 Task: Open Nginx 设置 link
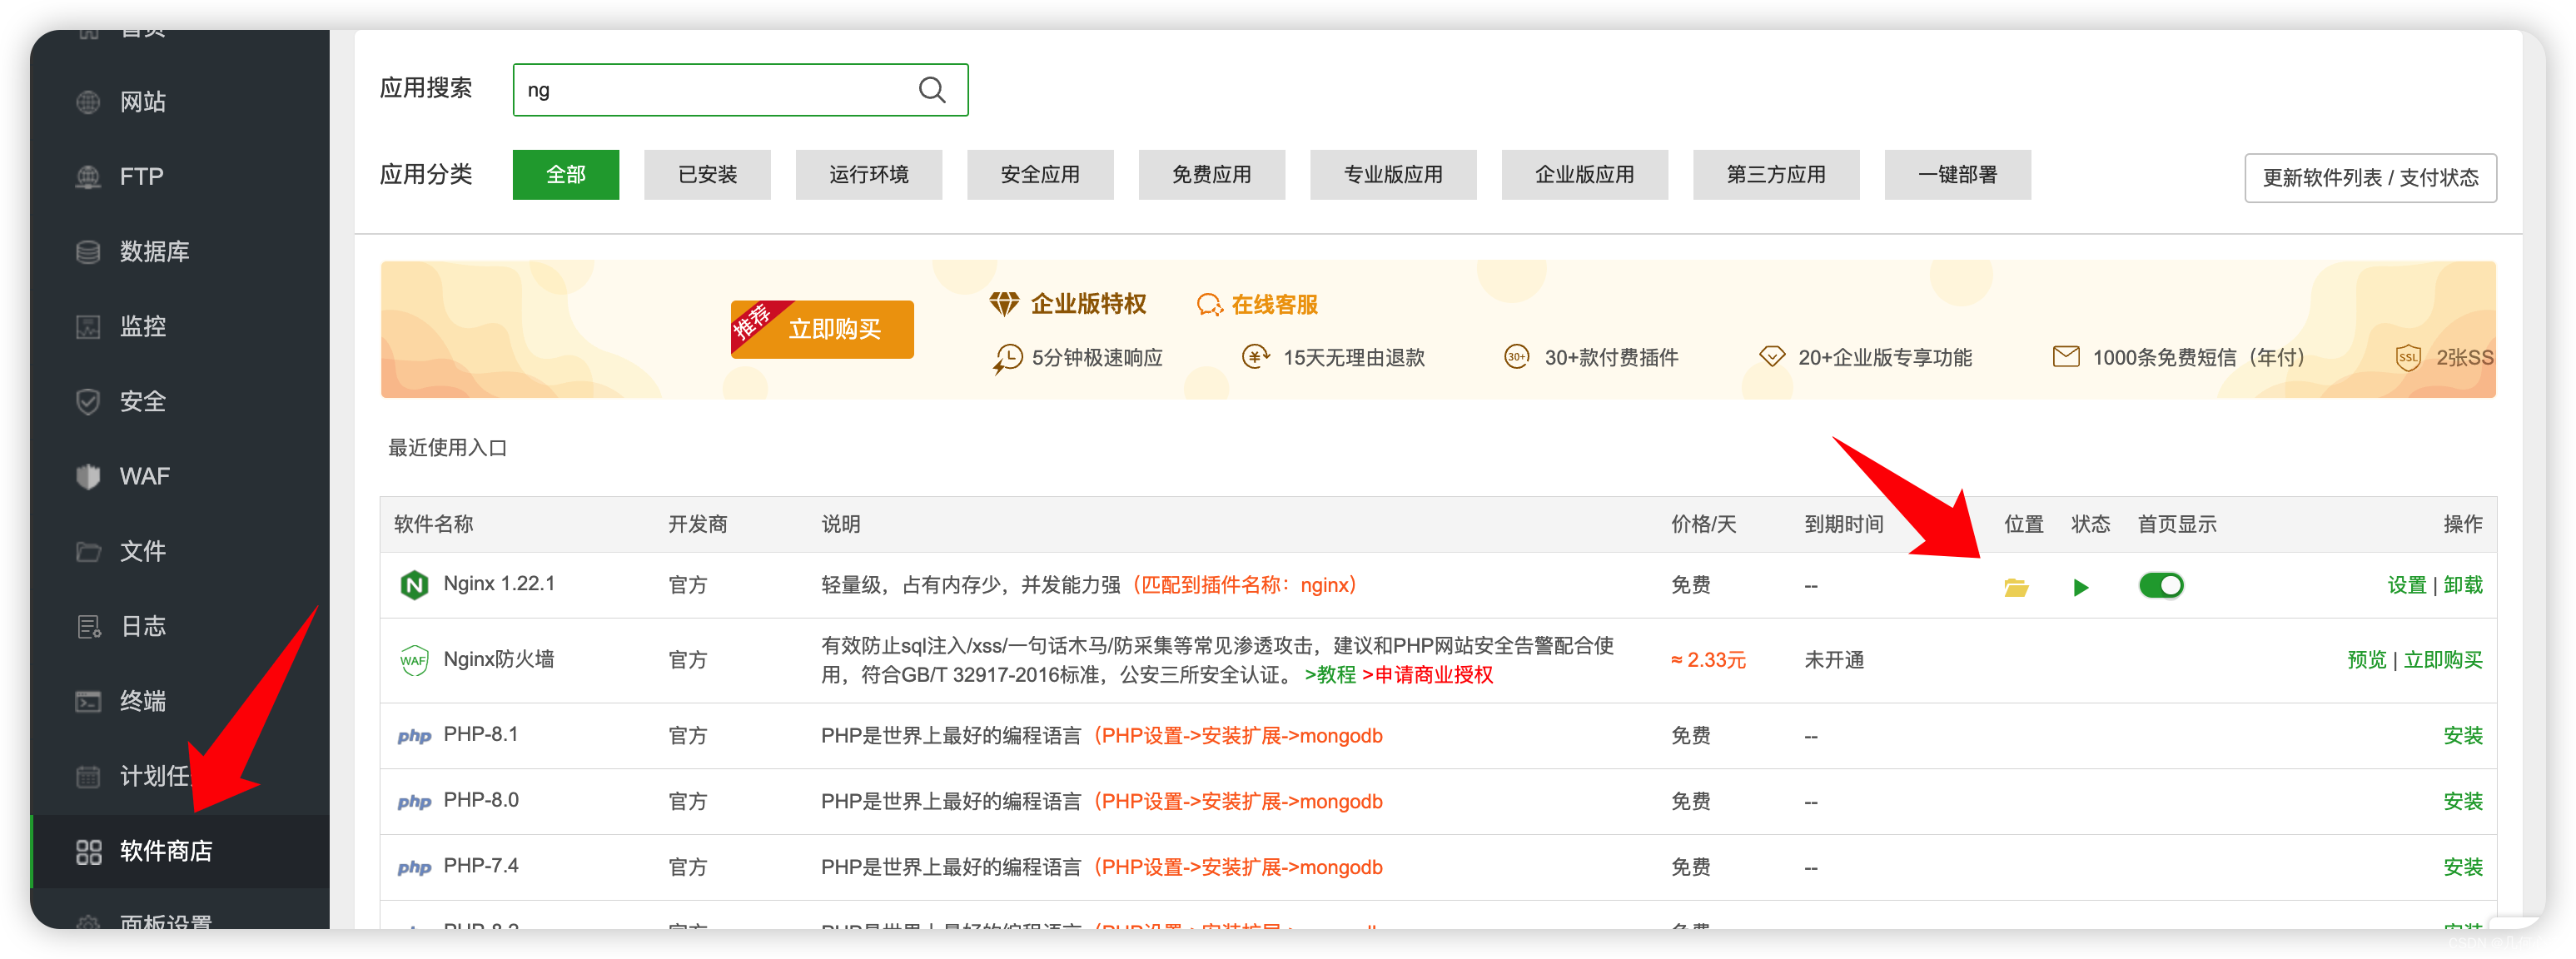(x=2406, y=585)
